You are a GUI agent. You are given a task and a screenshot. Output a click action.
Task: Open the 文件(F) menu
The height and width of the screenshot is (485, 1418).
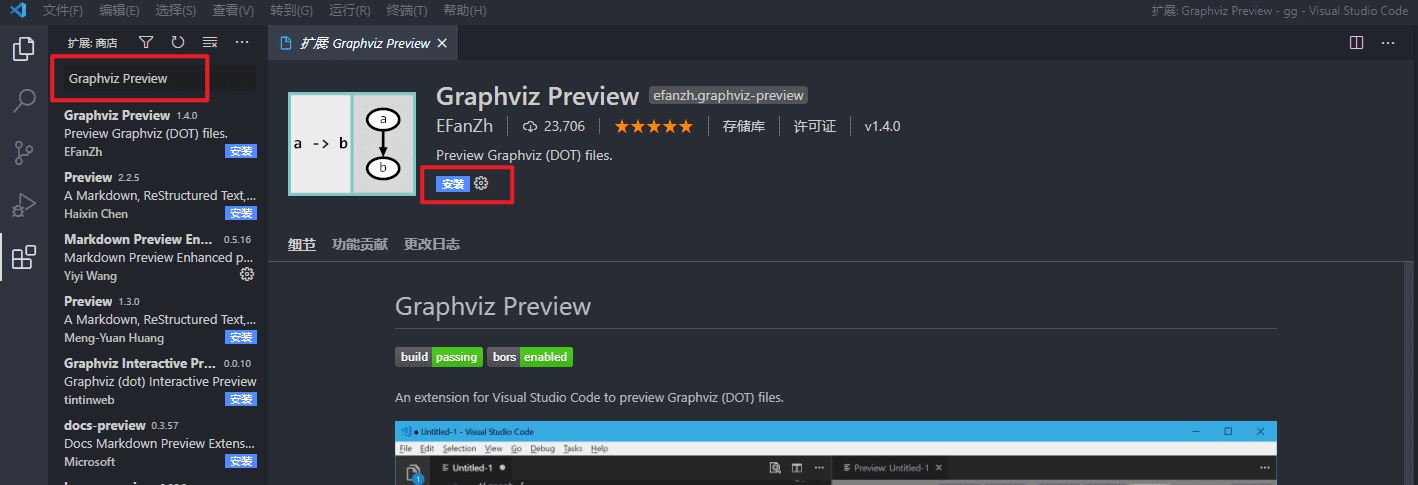(64, 11)
